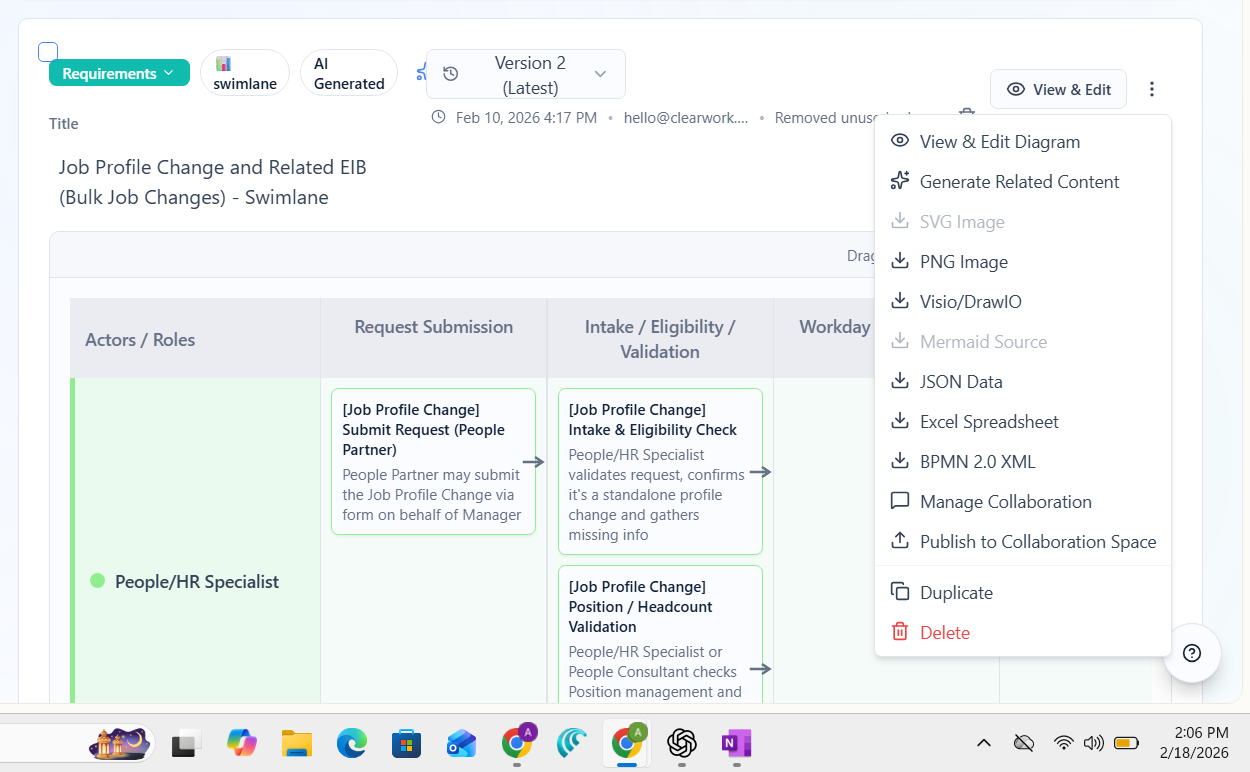The width and height of the screenshot is (1250, 772).
Task: Click the volume speaker tray icon
Action: pos(1094,743)
